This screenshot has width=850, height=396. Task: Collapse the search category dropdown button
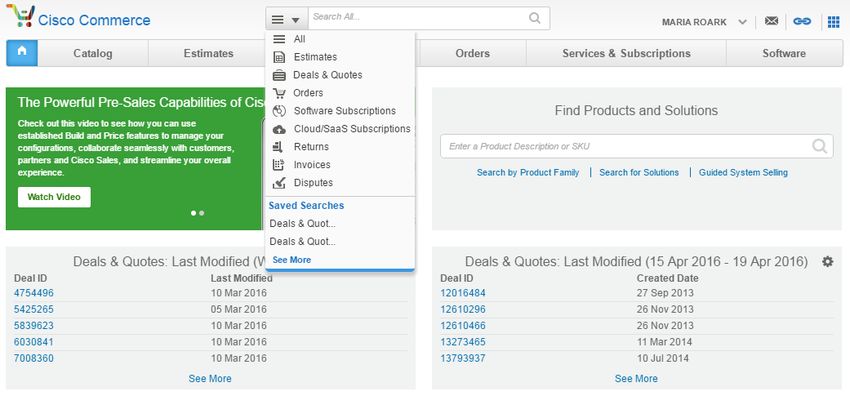click(286, 19)
